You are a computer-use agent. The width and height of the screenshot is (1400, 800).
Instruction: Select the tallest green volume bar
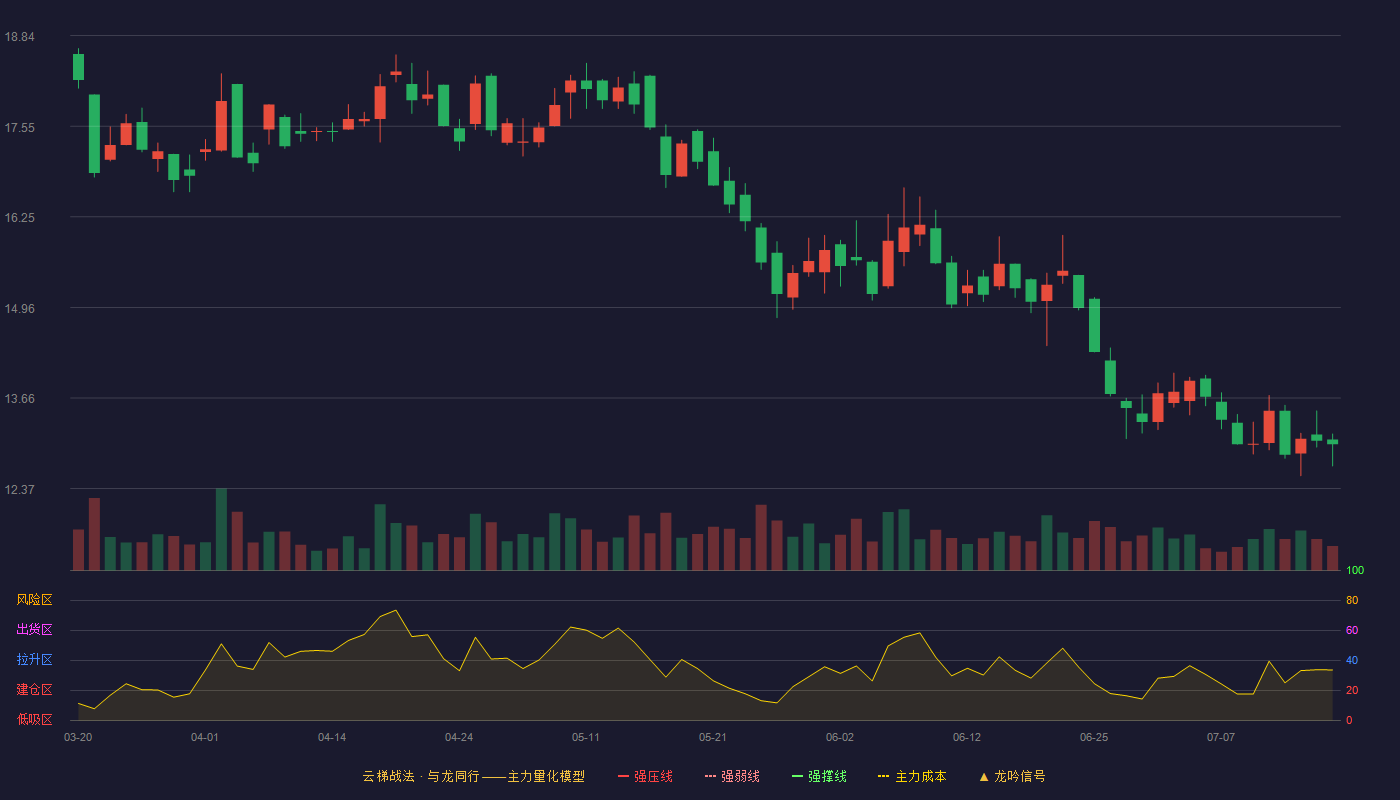point(221,530)
